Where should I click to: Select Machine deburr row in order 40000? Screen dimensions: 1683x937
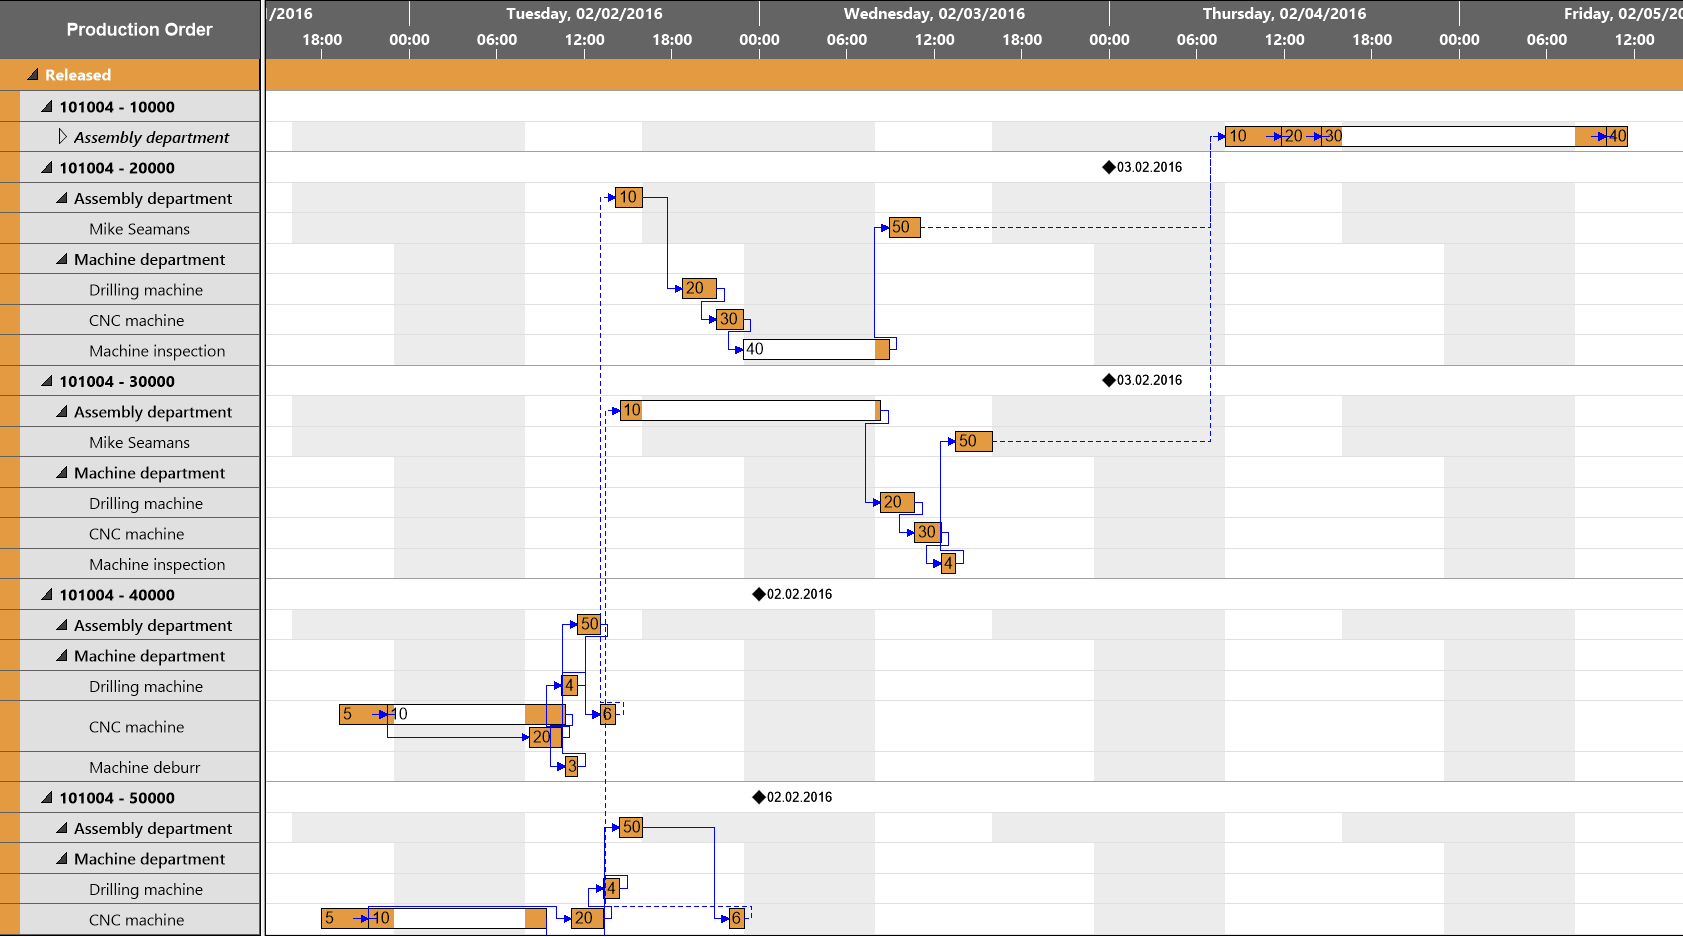(x=139, y=767)
